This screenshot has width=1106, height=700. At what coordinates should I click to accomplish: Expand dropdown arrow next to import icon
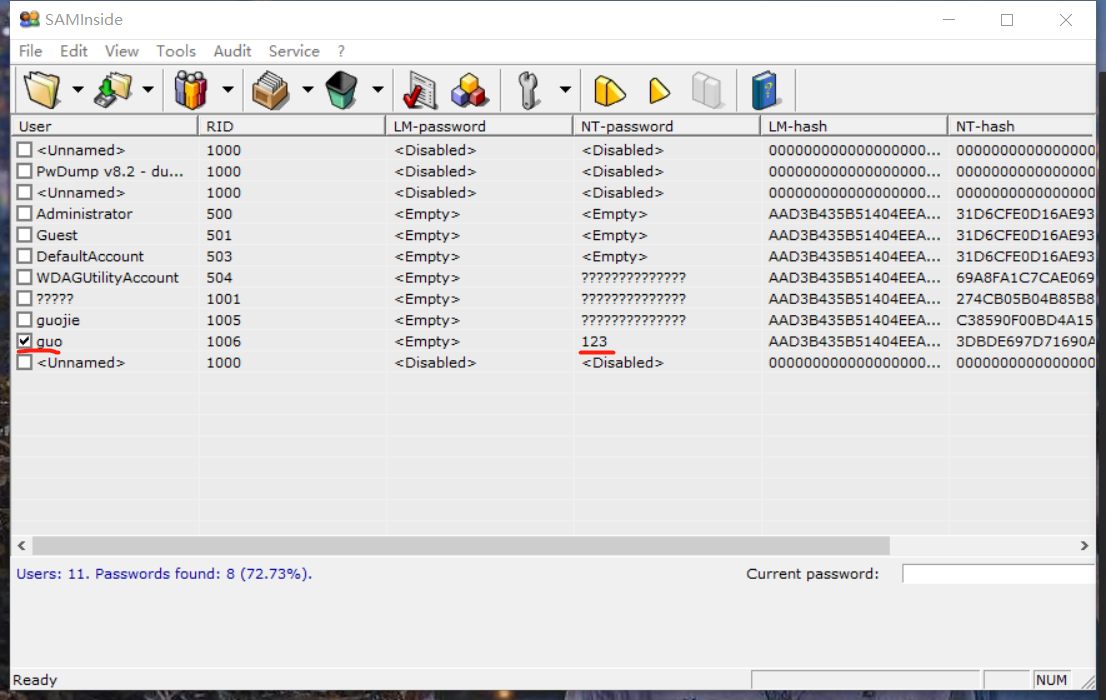point(147,90)
